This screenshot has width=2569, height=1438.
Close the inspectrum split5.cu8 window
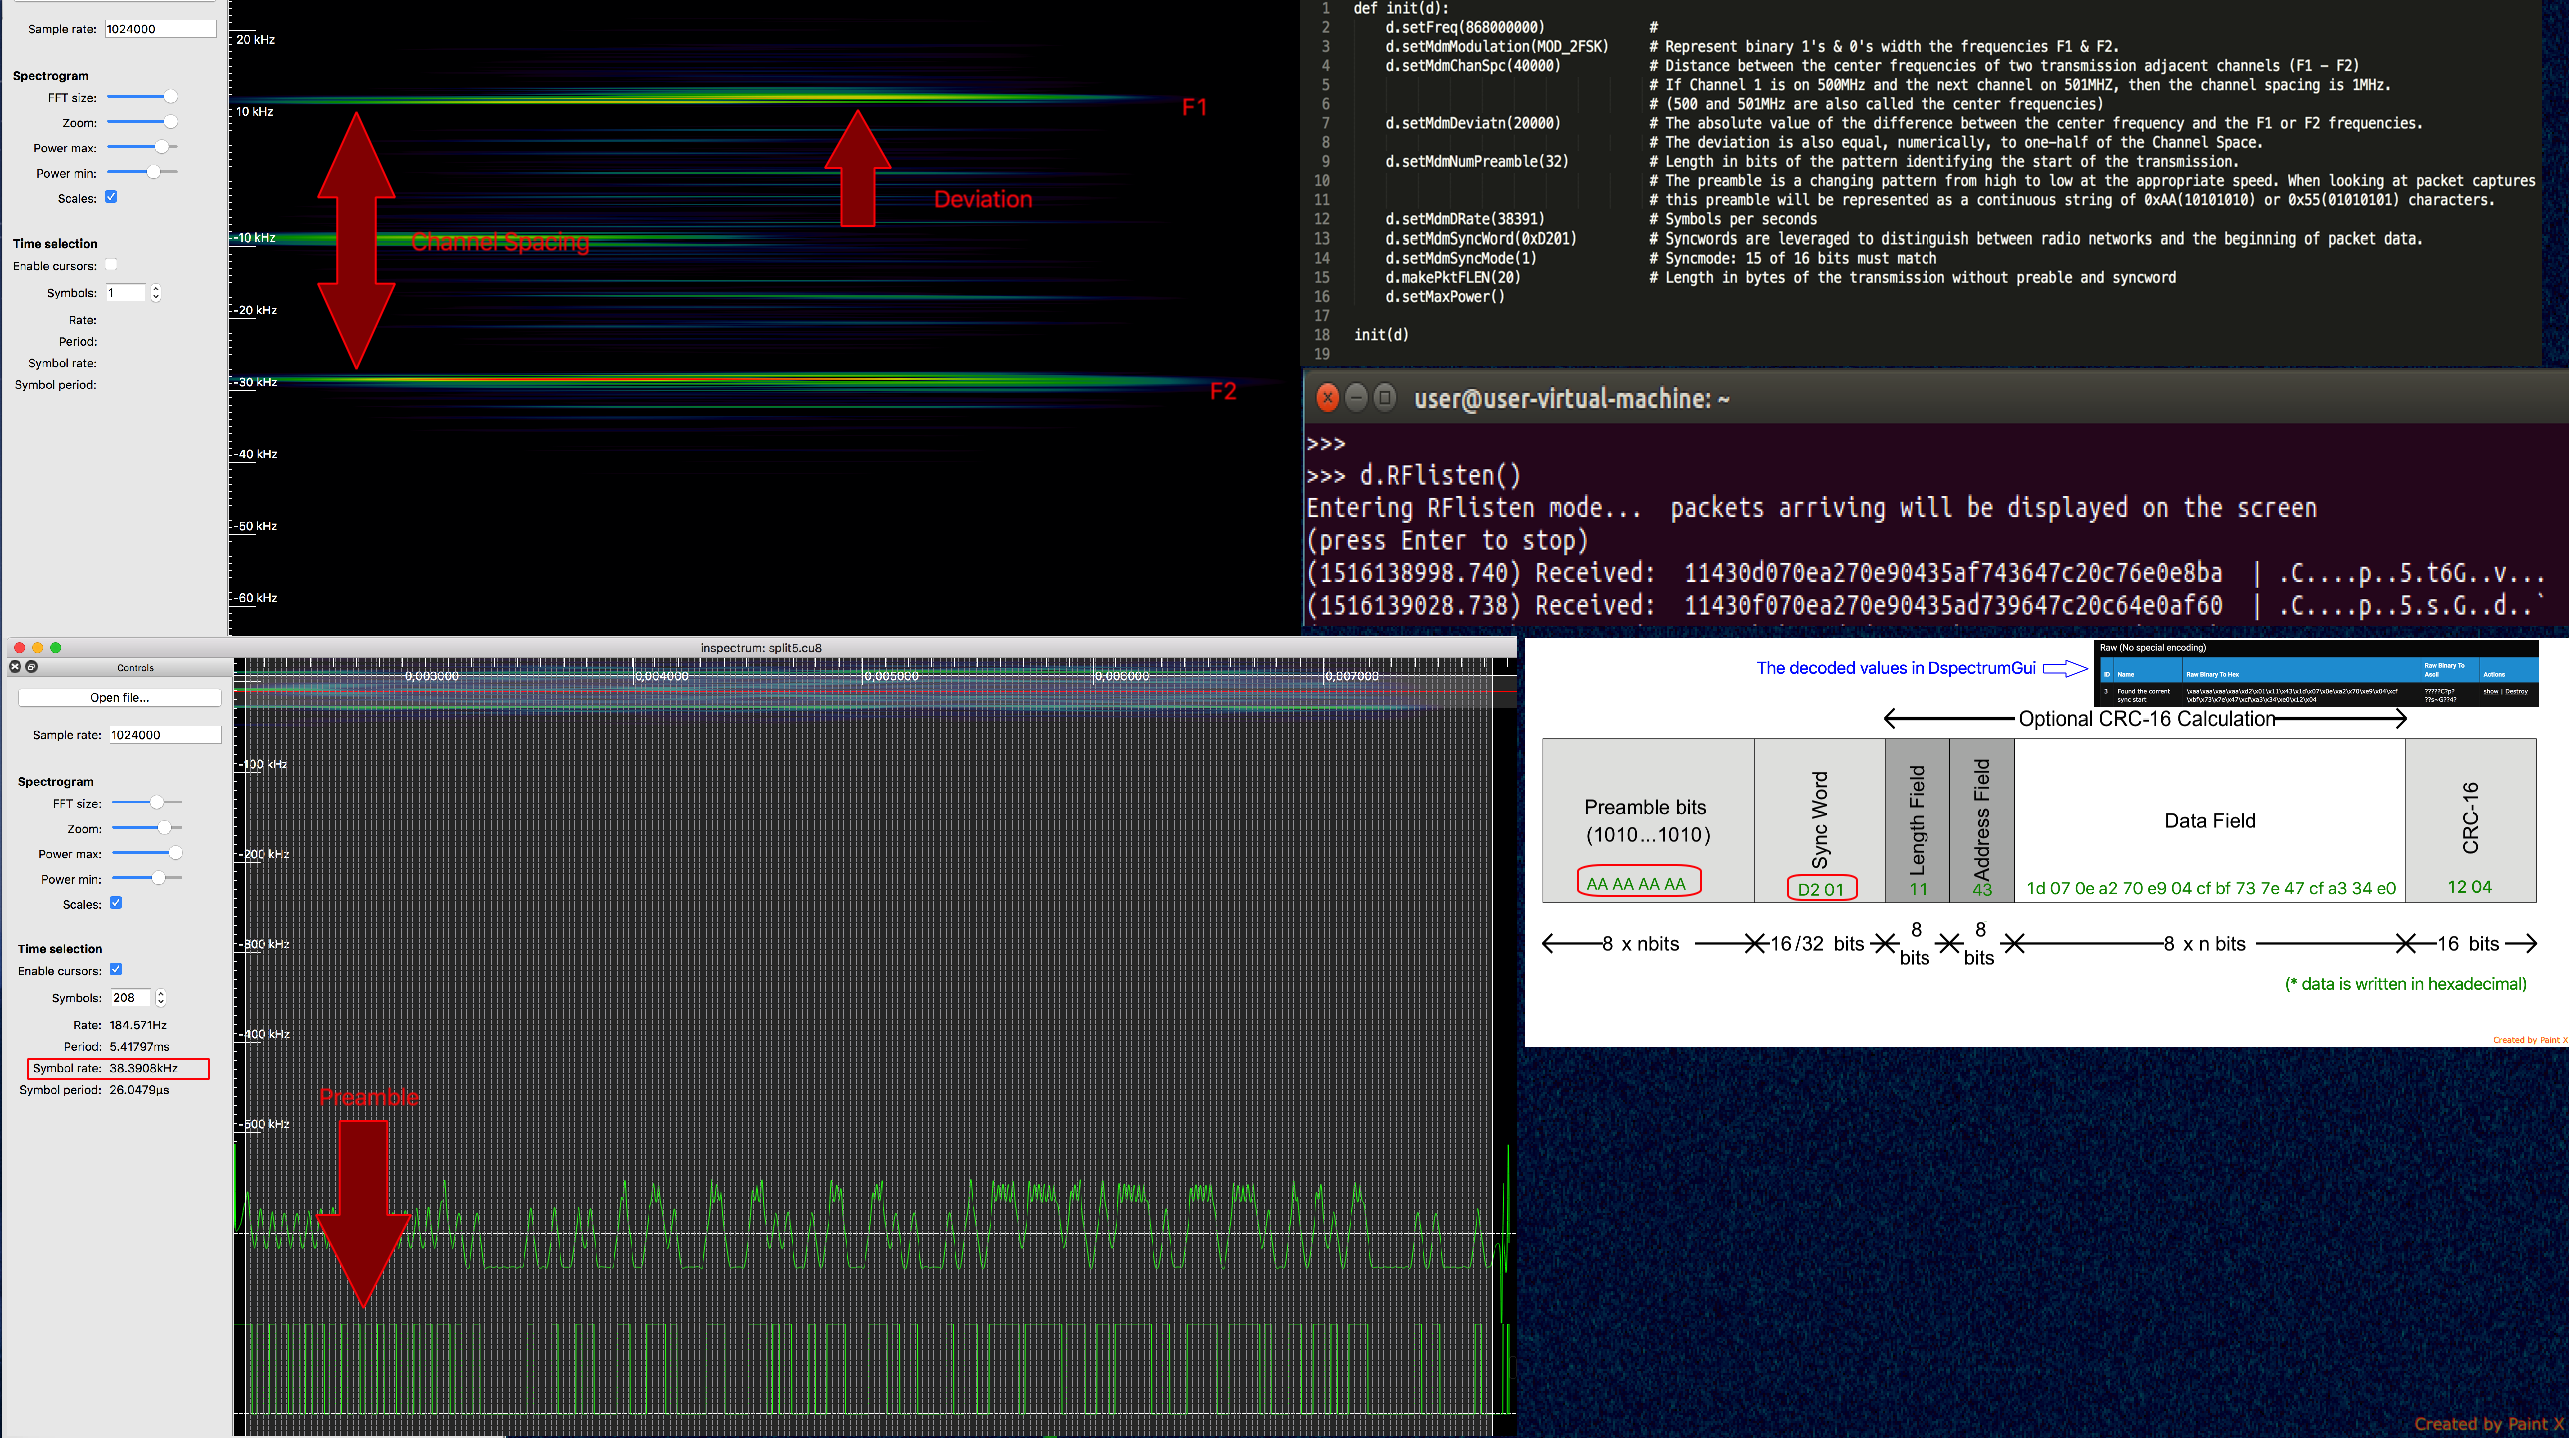pos(19,648)
